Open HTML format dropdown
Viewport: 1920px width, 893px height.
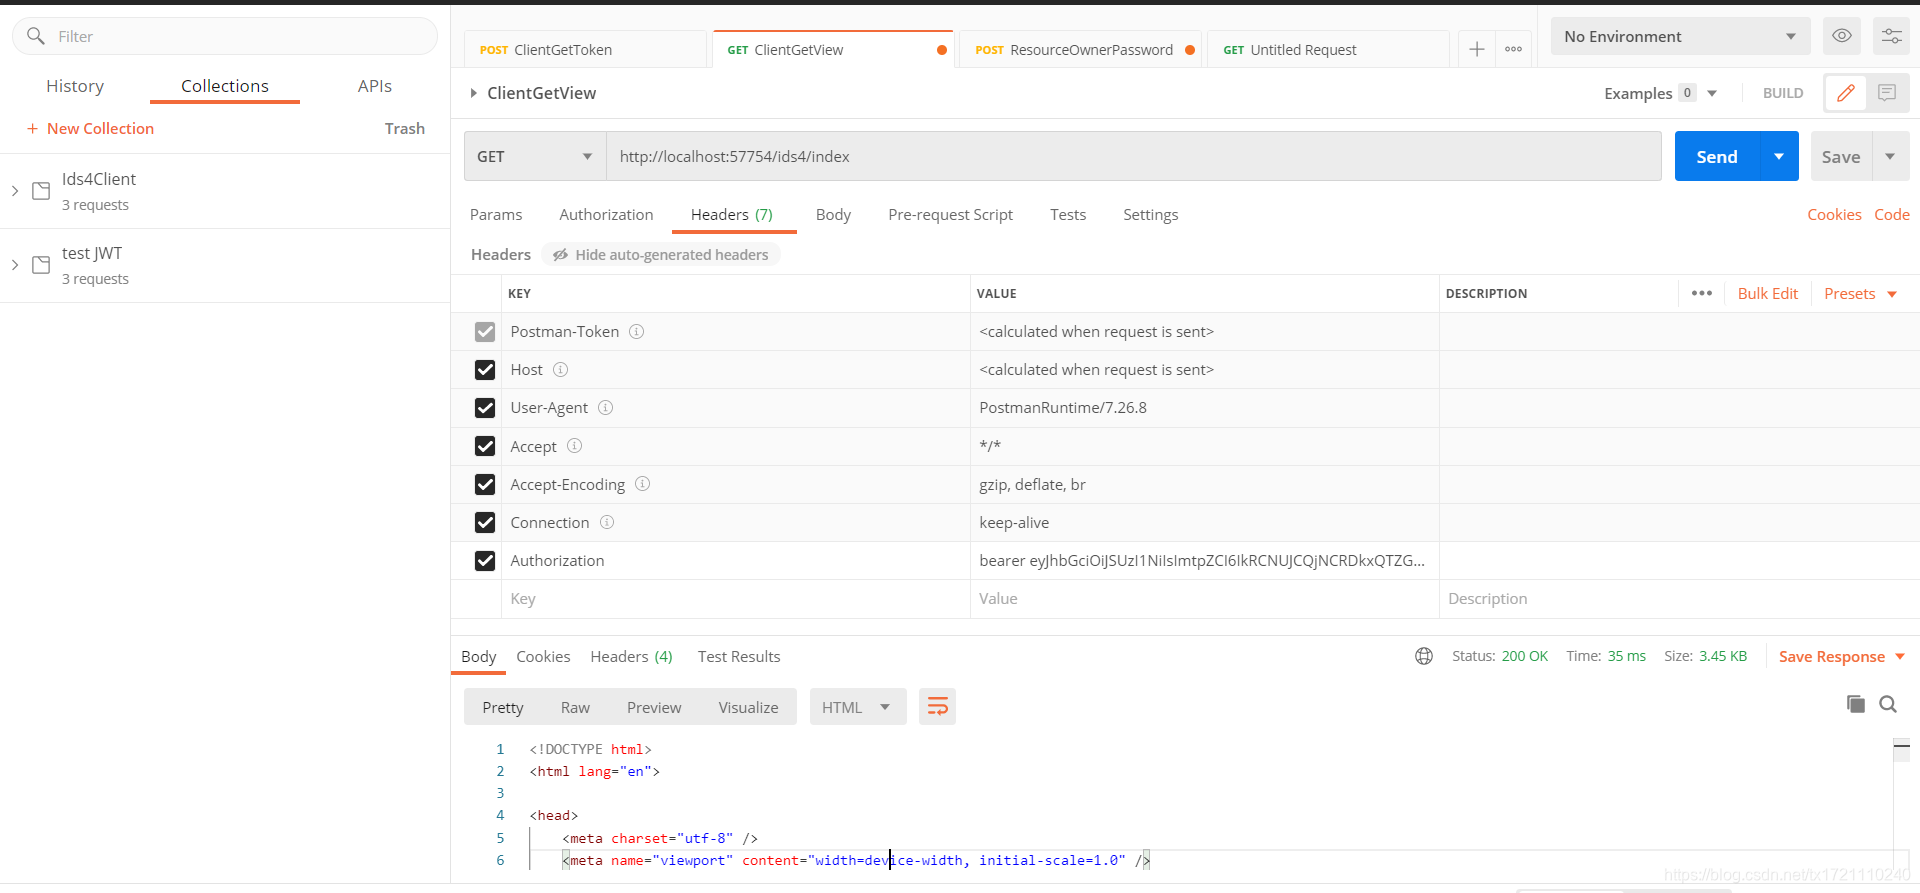click(x=858, y=707)
